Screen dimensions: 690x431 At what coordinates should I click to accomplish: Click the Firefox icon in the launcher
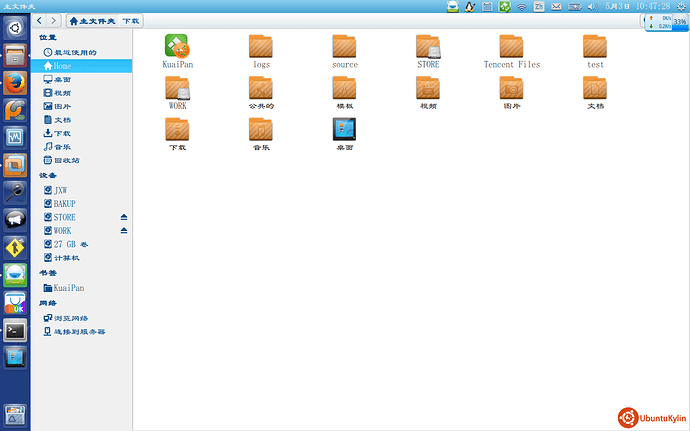click(x=15, y=82)
